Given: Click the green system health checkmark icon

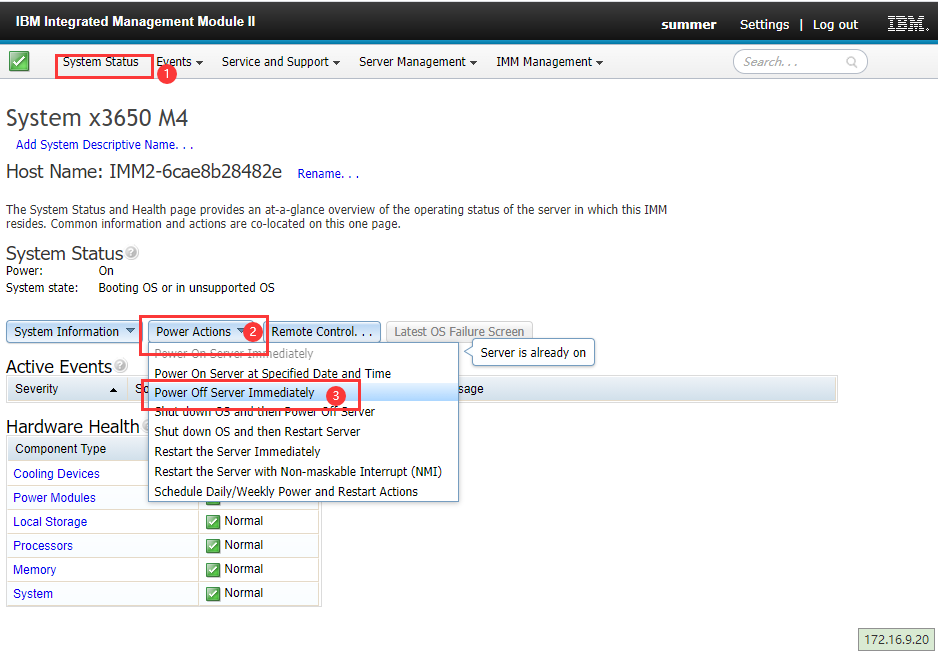Looking at the screenshot, I should point(19,61).
